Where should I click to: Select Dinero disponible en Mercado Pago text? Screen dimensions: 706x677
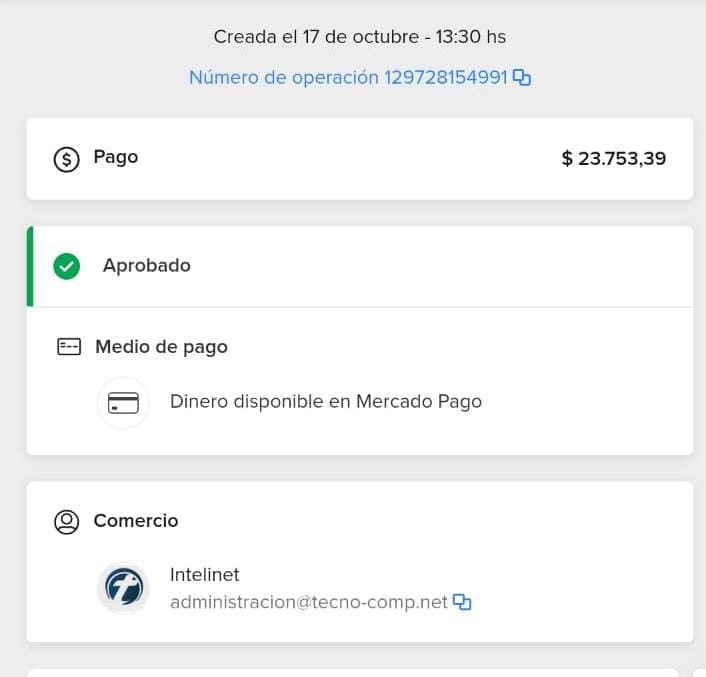coord(325,402)
